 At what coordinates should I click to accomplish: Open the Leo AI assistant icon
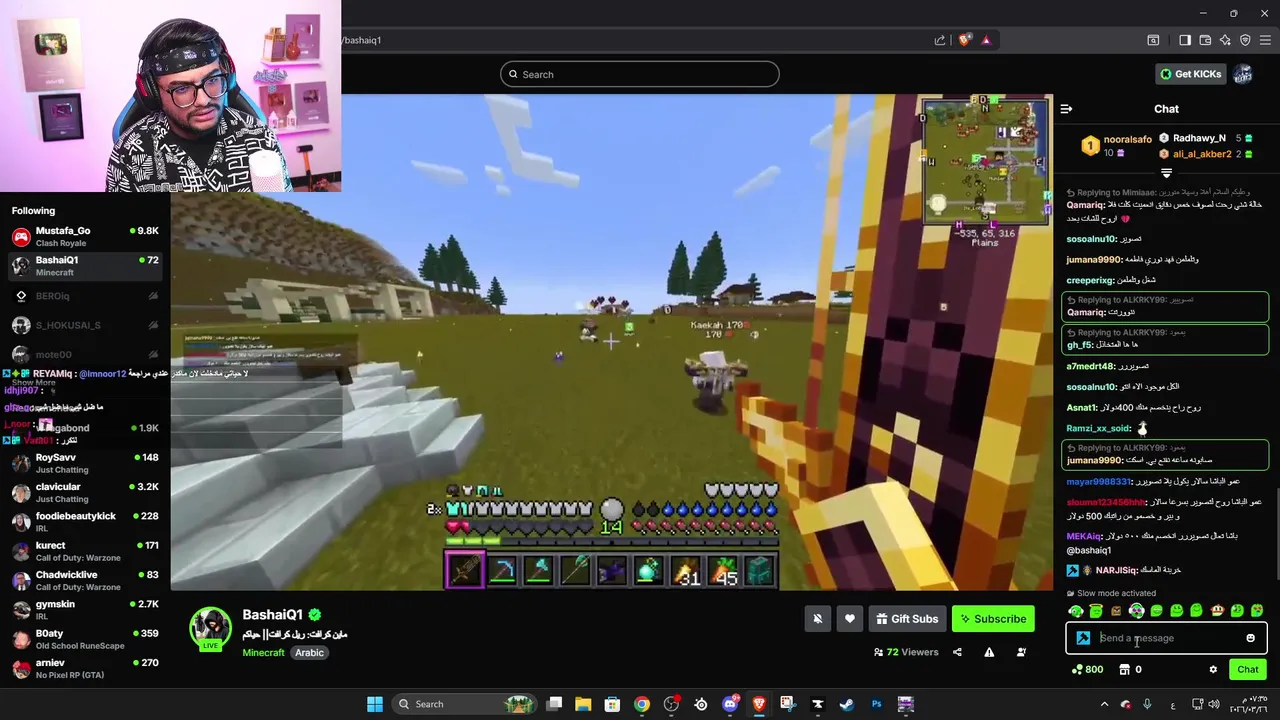(x=1225, y=40)
